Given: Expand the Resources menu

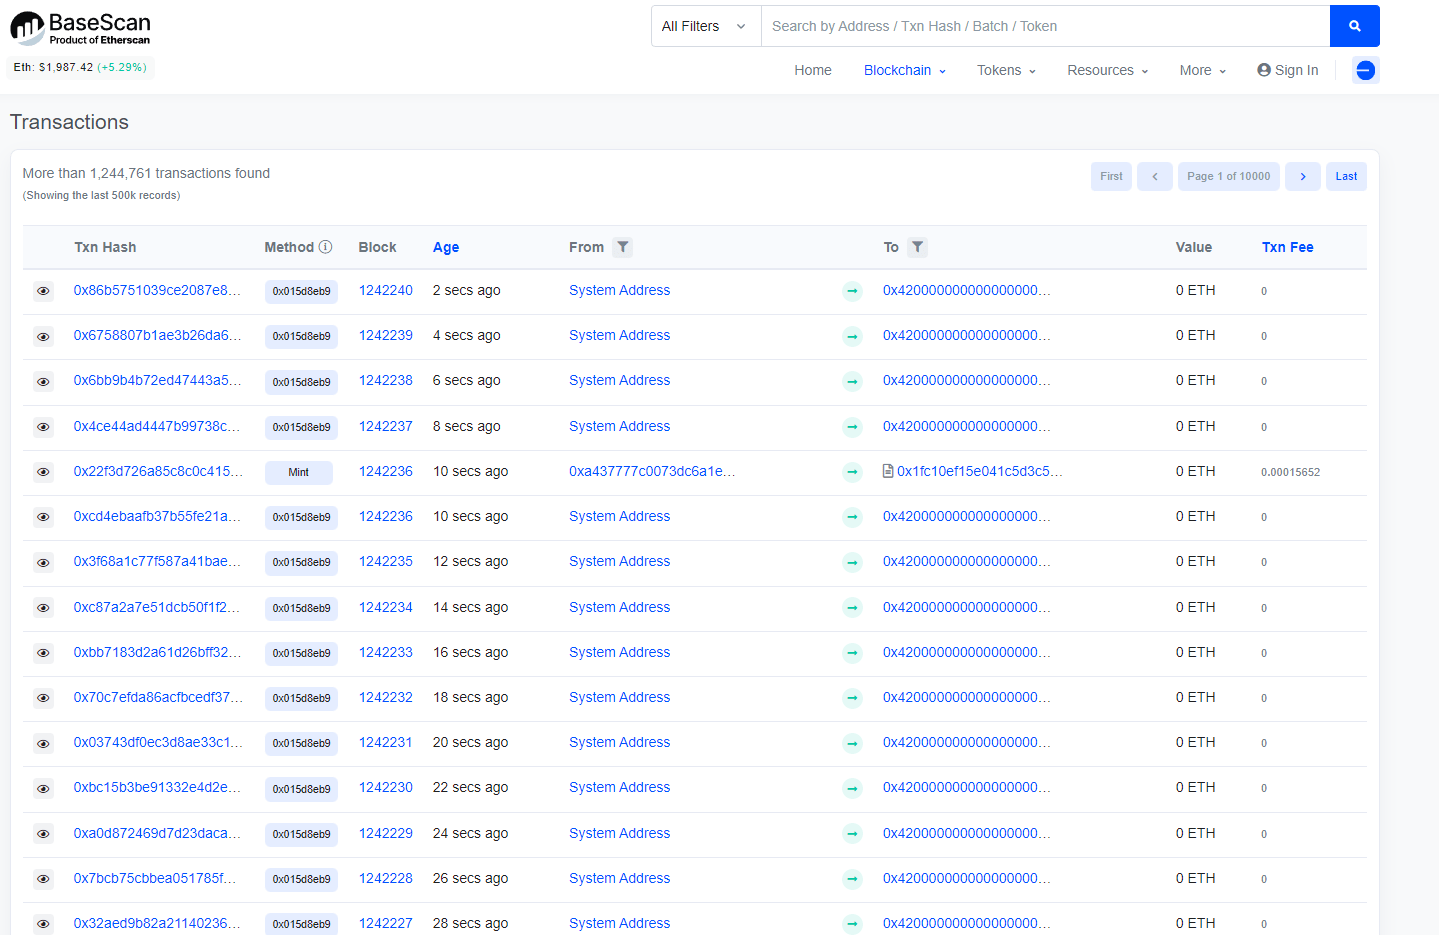Looking at the screenshot, I should (x=1107, y=70).
